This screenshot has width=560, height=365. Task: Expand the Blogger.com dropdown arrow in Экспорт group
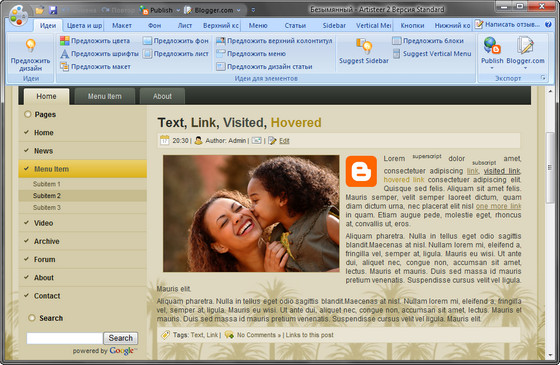pos(525,68)
